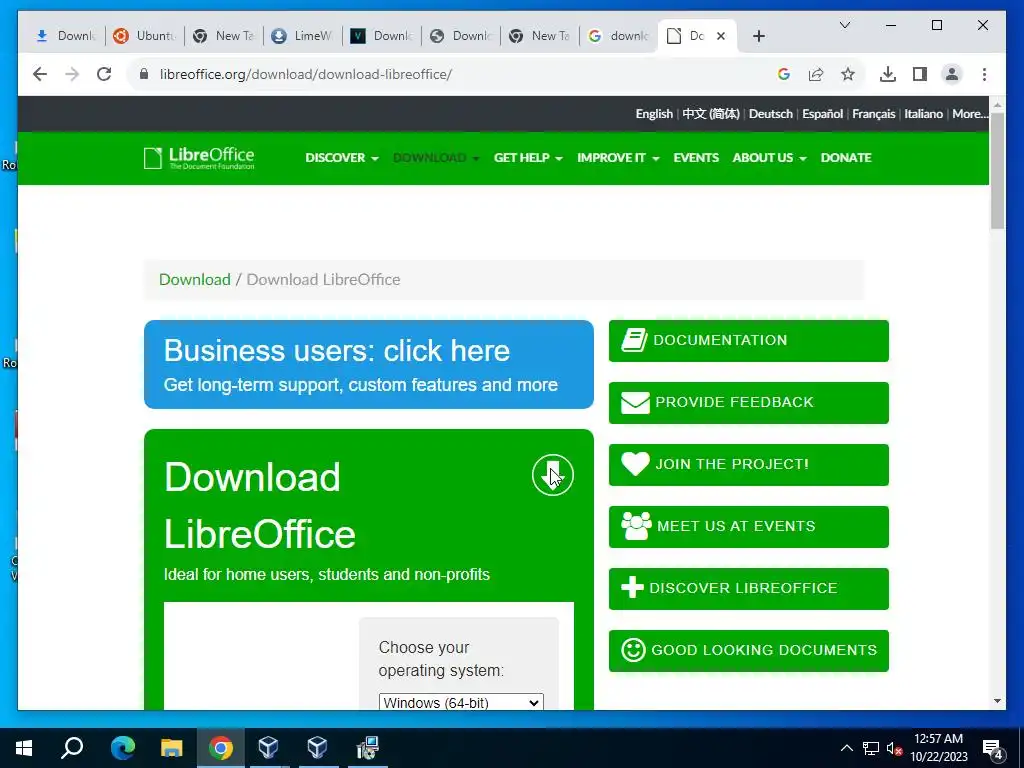Viewport: 1024px width, 768px height.
Task: Expand the ABOUT US menu
Action: click(x=769, y=158)
